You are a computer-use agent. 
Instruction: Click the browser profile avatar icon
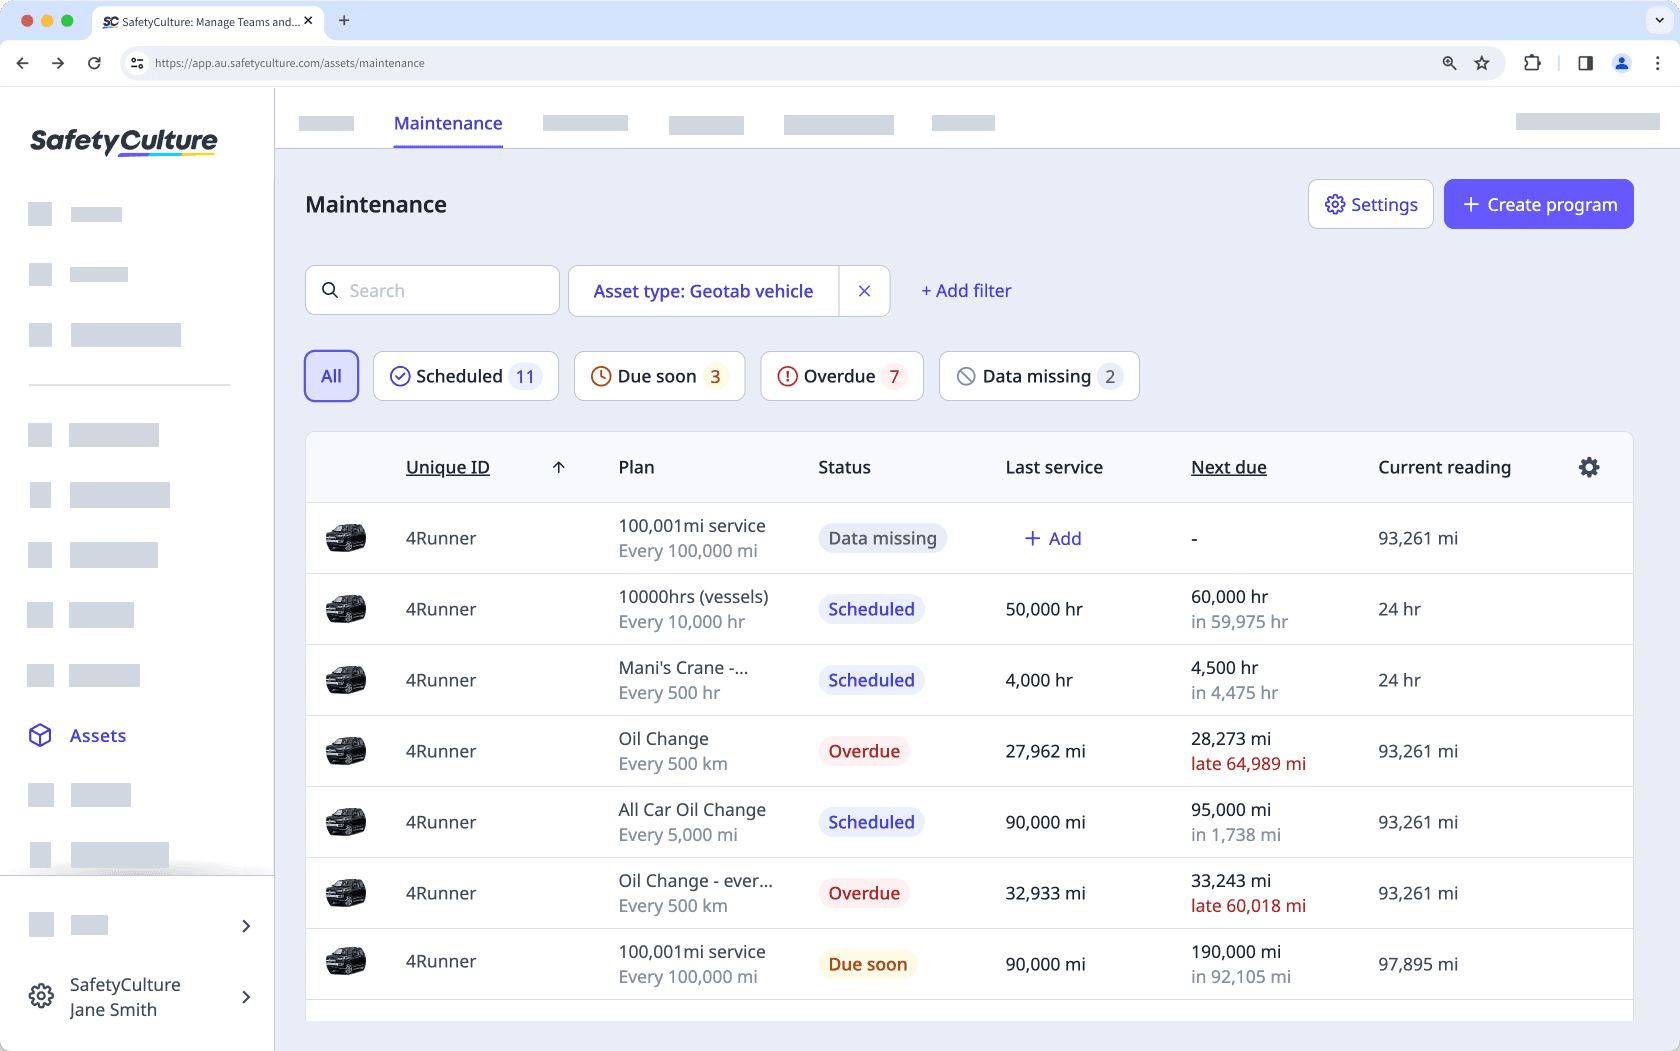tap(1621, 62)
